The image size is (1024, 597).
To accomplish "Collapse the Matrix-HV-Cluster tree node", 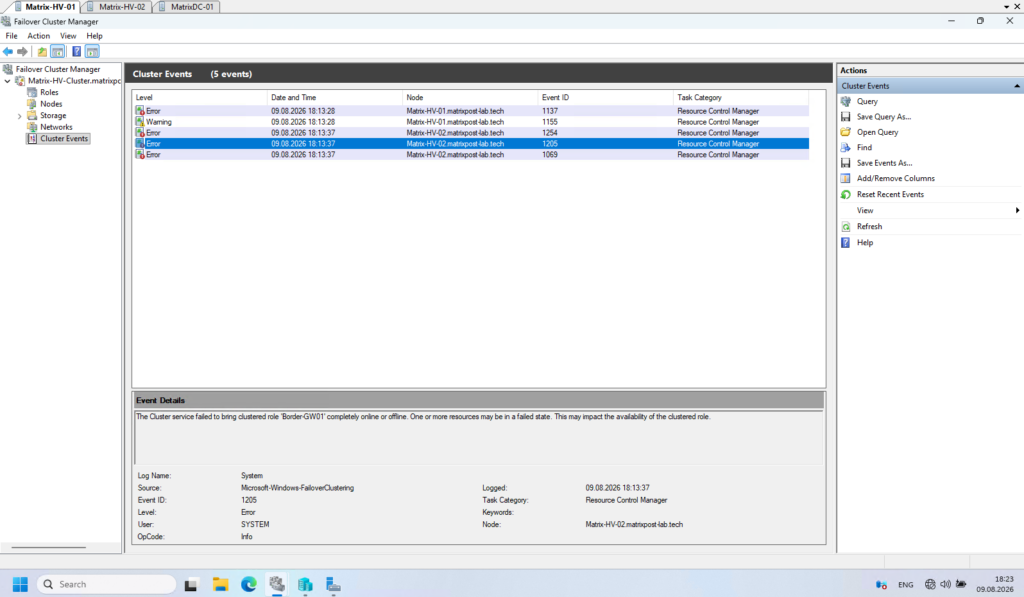I will coord(7,81).
